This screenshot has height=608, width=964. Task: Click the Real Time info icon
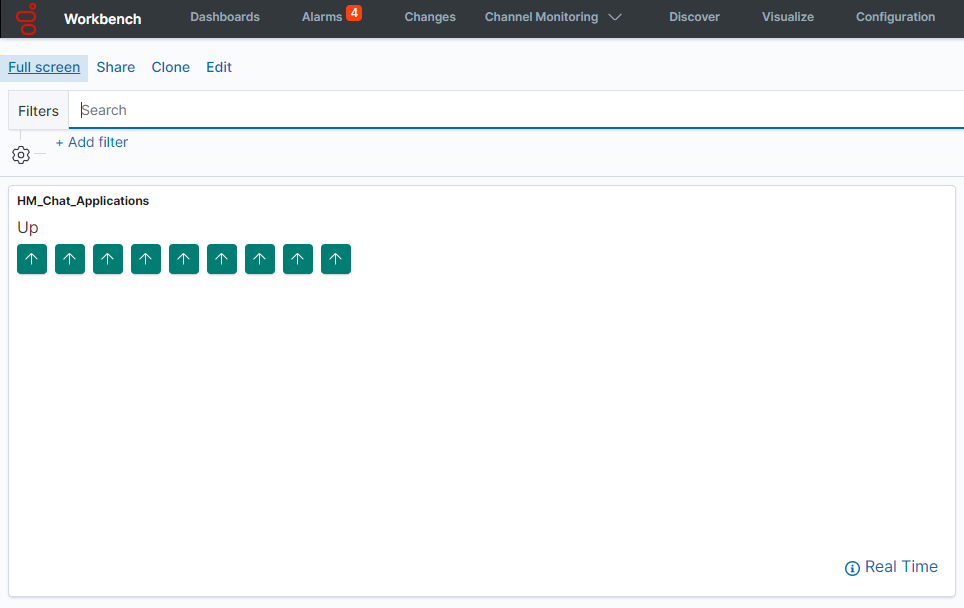852,568
